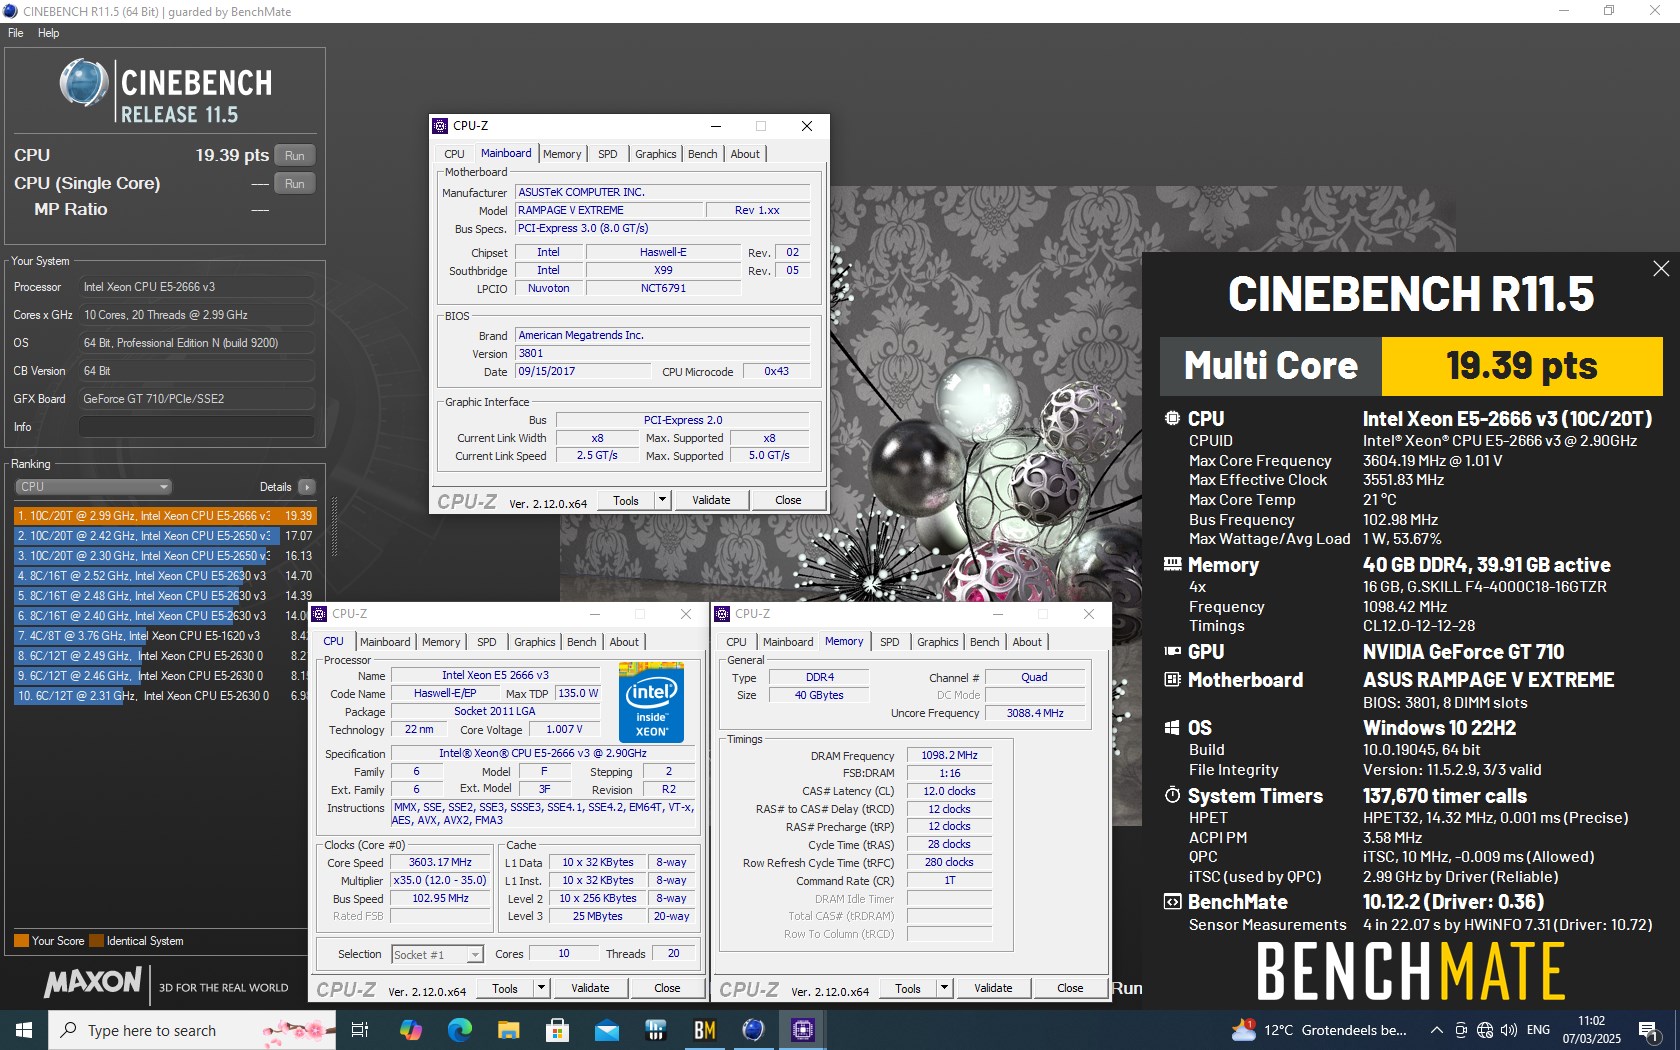Viewport: 1680px width, 1050px height.
Task: Click the ENG language indicator
Action: pyautogui.click(x=1539, y=1030)
